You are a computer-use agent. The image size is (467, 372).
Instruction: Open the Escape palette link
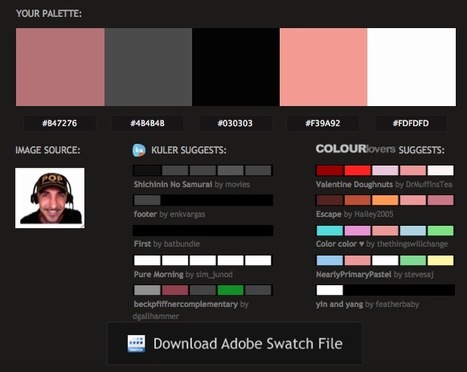(x=329, y=214)
